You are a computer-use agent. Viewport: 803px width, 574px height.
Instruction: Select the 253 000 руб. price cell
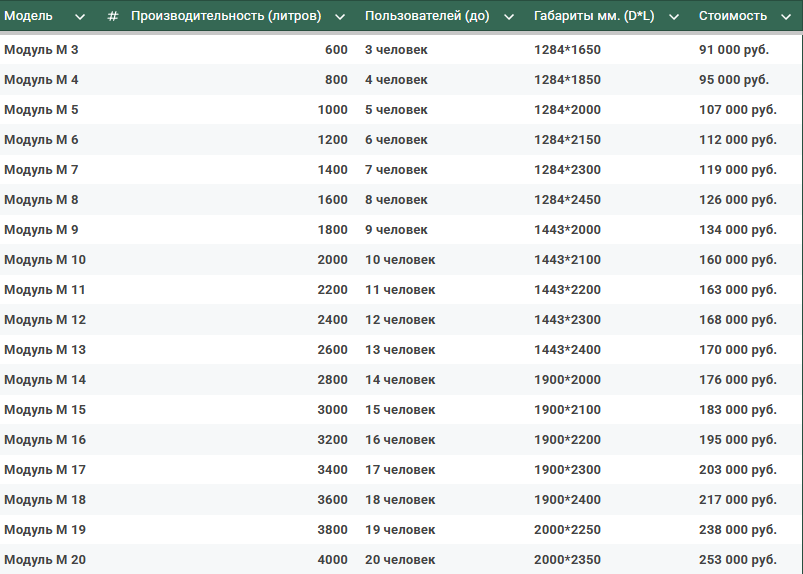point(737,560)
